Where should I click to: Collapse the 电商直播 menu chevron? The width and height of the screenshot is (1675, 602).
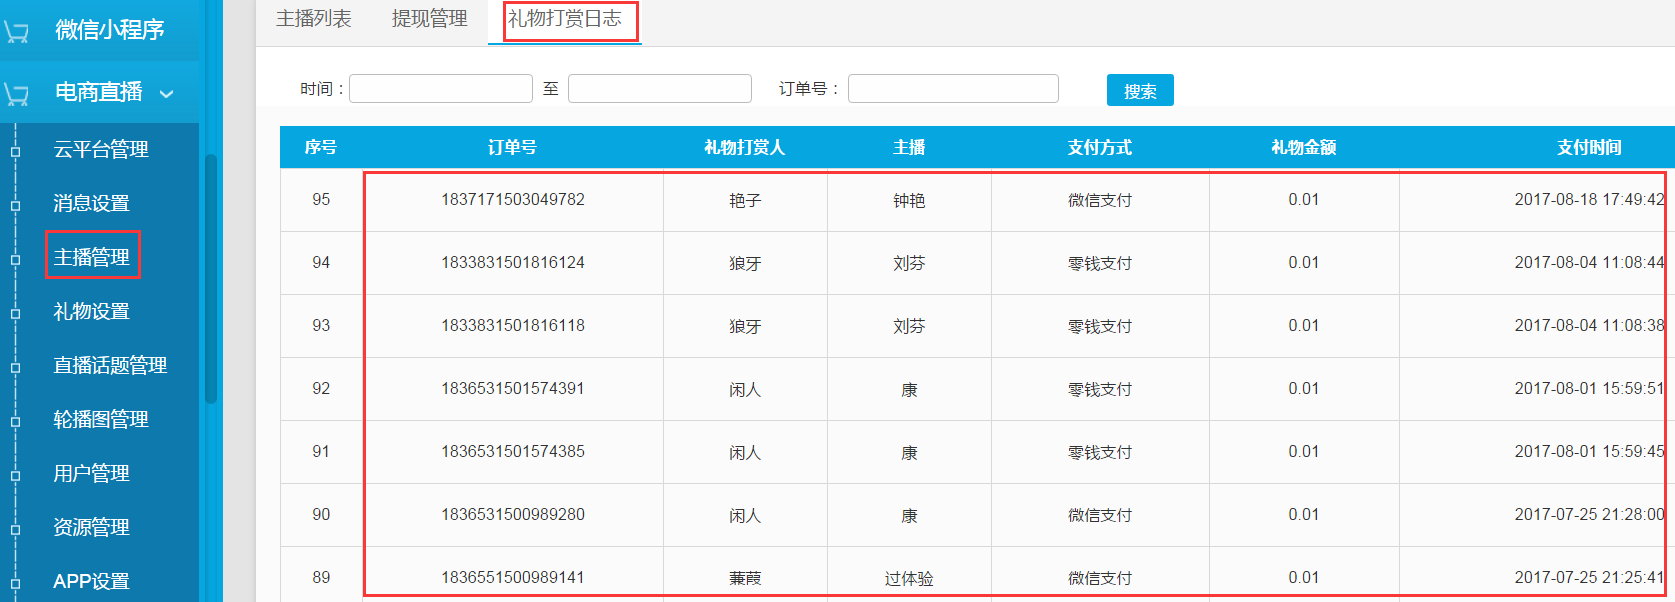click(x=166, y=94)
